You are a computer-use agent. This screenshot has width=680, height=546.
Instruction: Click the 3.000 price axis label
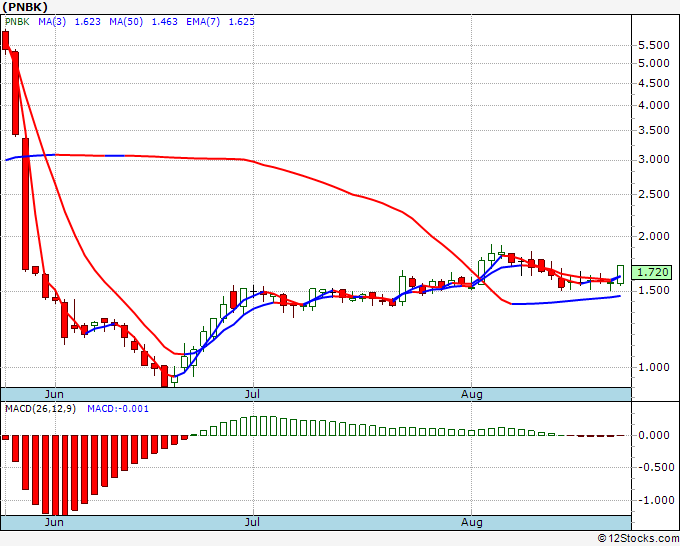tap(654, 160)
